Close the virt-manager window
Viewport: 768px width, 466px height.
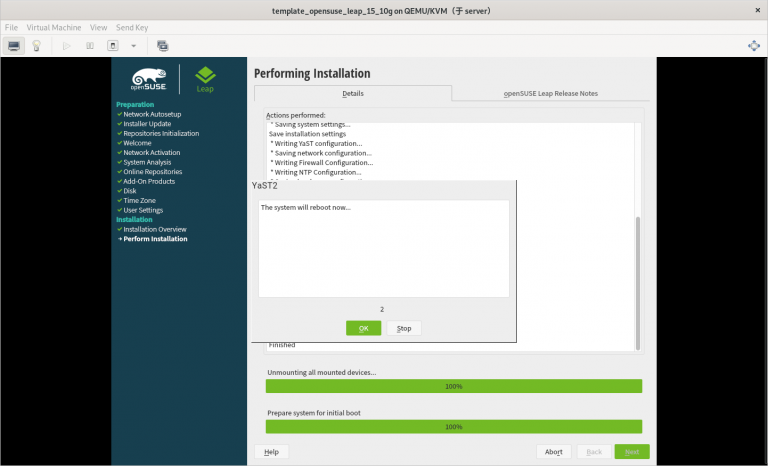[x=757, y=10]
